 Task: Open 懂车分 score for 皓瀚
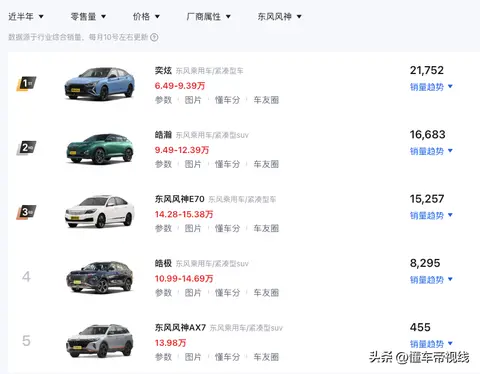[227, 164]
